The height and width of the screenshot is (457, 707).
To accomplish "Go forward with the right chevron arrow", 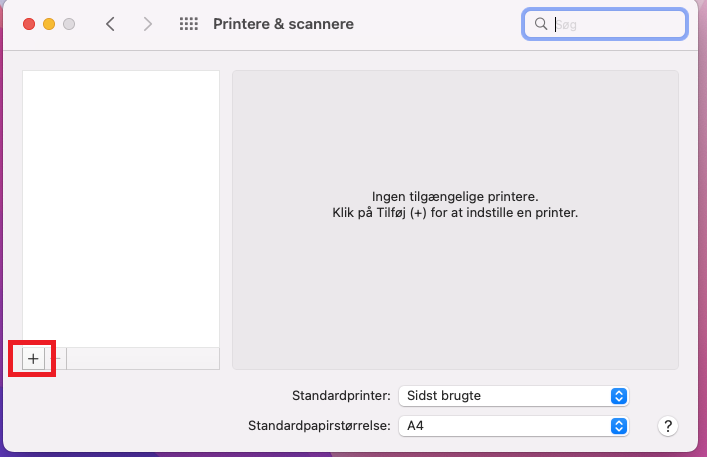I will coord(148,24).
